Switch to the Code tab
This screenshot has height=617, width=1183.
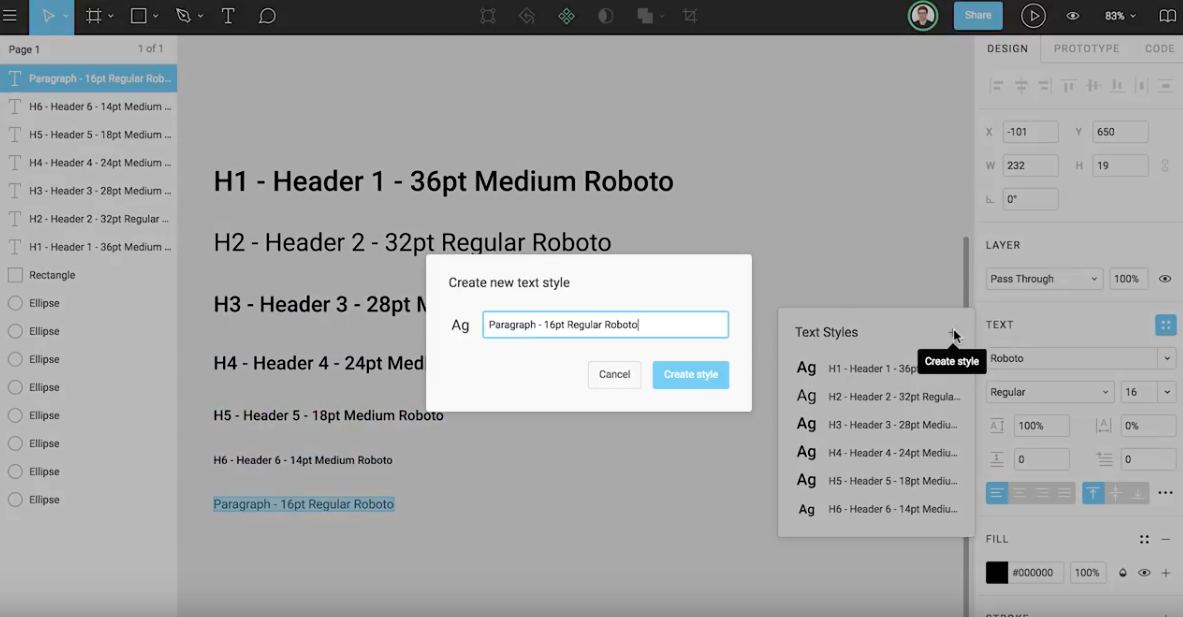point(1159,48)
